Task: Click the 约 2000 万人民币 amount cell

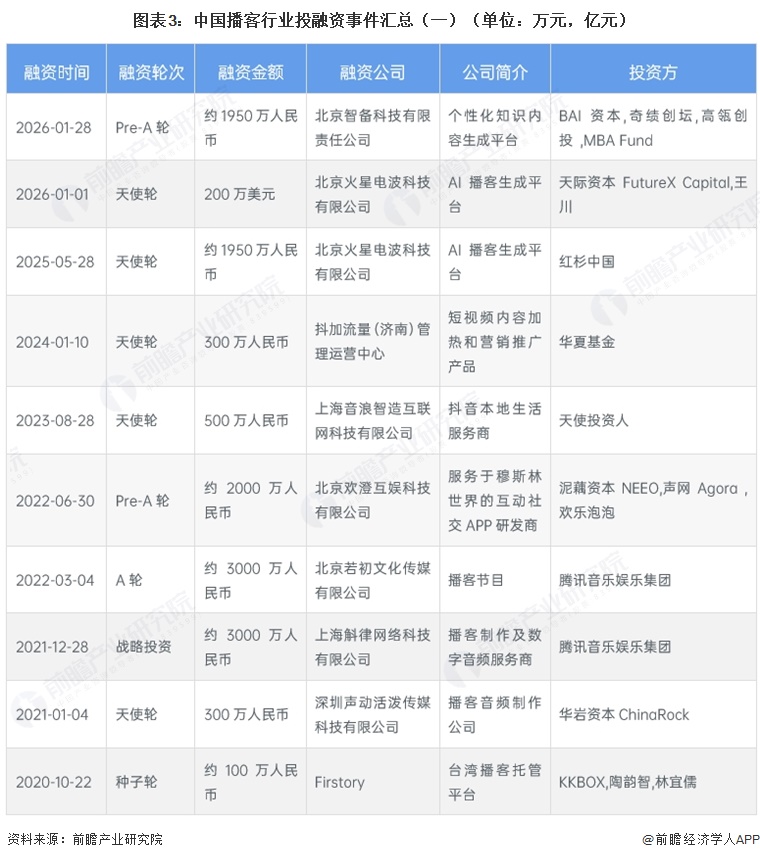Action: [251, 501]
